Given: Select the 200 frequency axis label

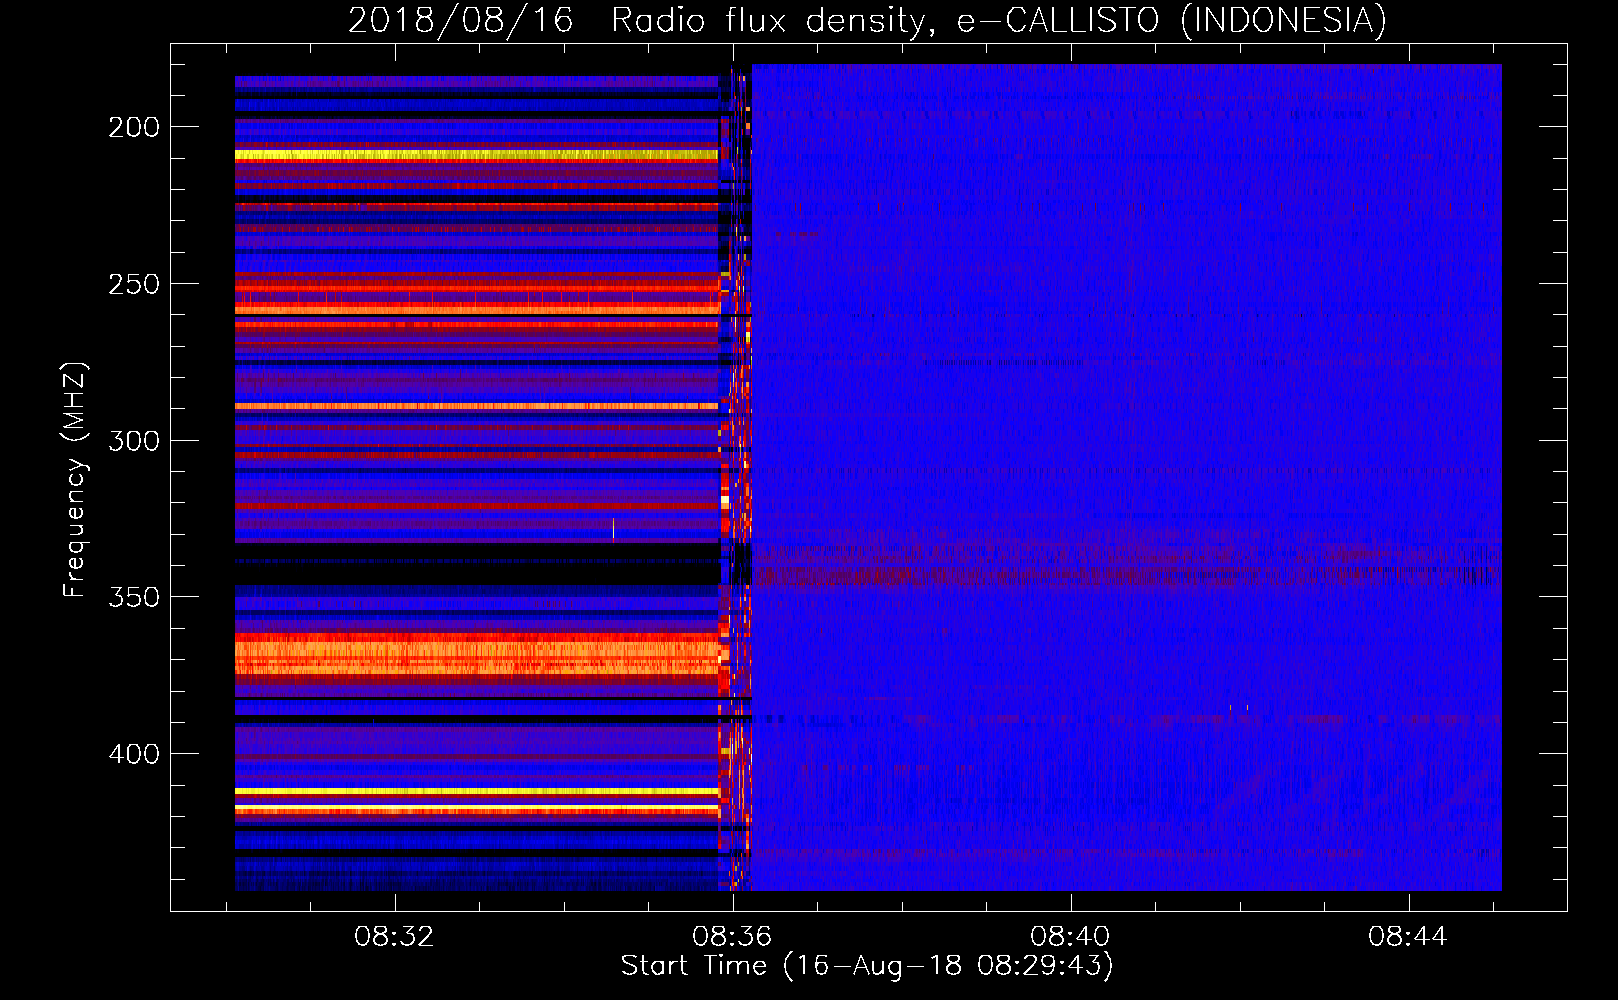Looking at the screenshot, I should pyautogui.click(x=134, y=127).
